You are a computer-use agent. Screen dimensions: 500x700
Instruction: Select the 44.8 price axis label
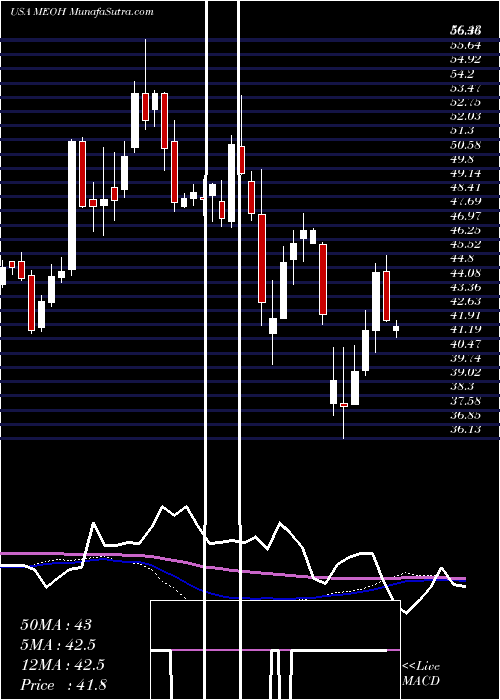tap(462, 259)
